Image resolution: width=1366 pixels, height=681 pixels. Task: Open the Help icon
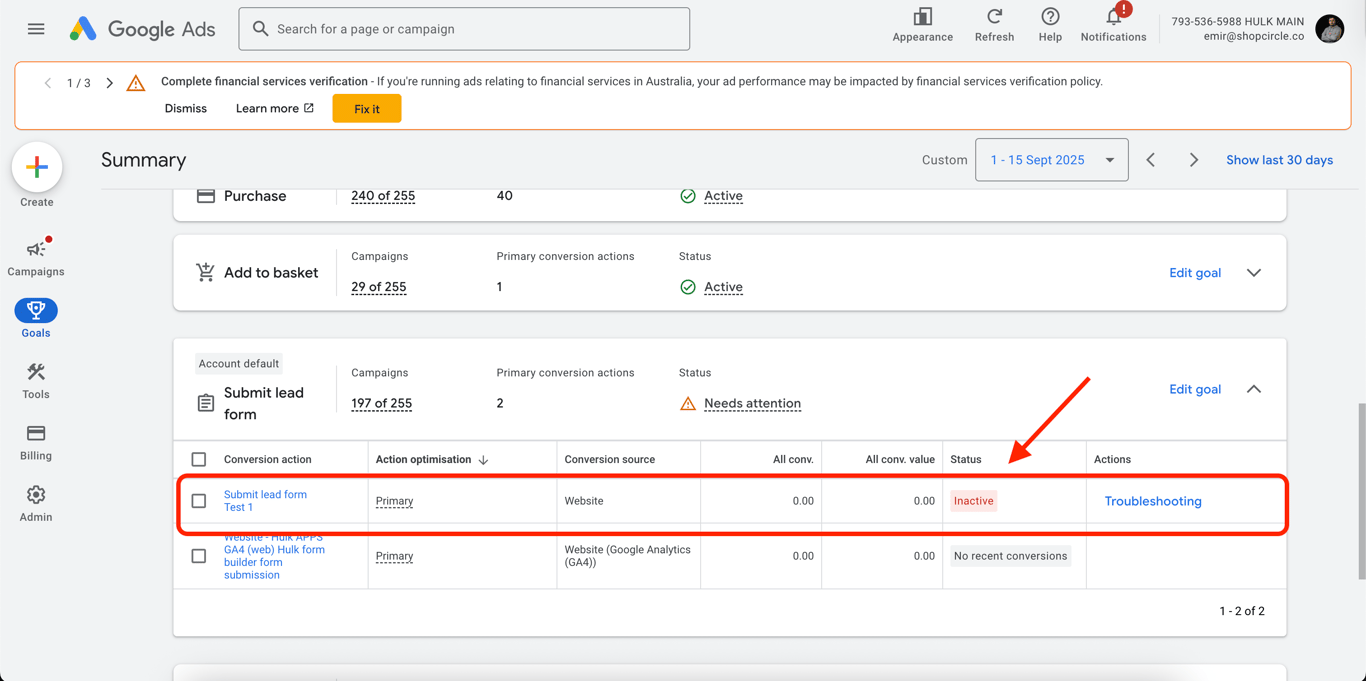[1050, 17]
